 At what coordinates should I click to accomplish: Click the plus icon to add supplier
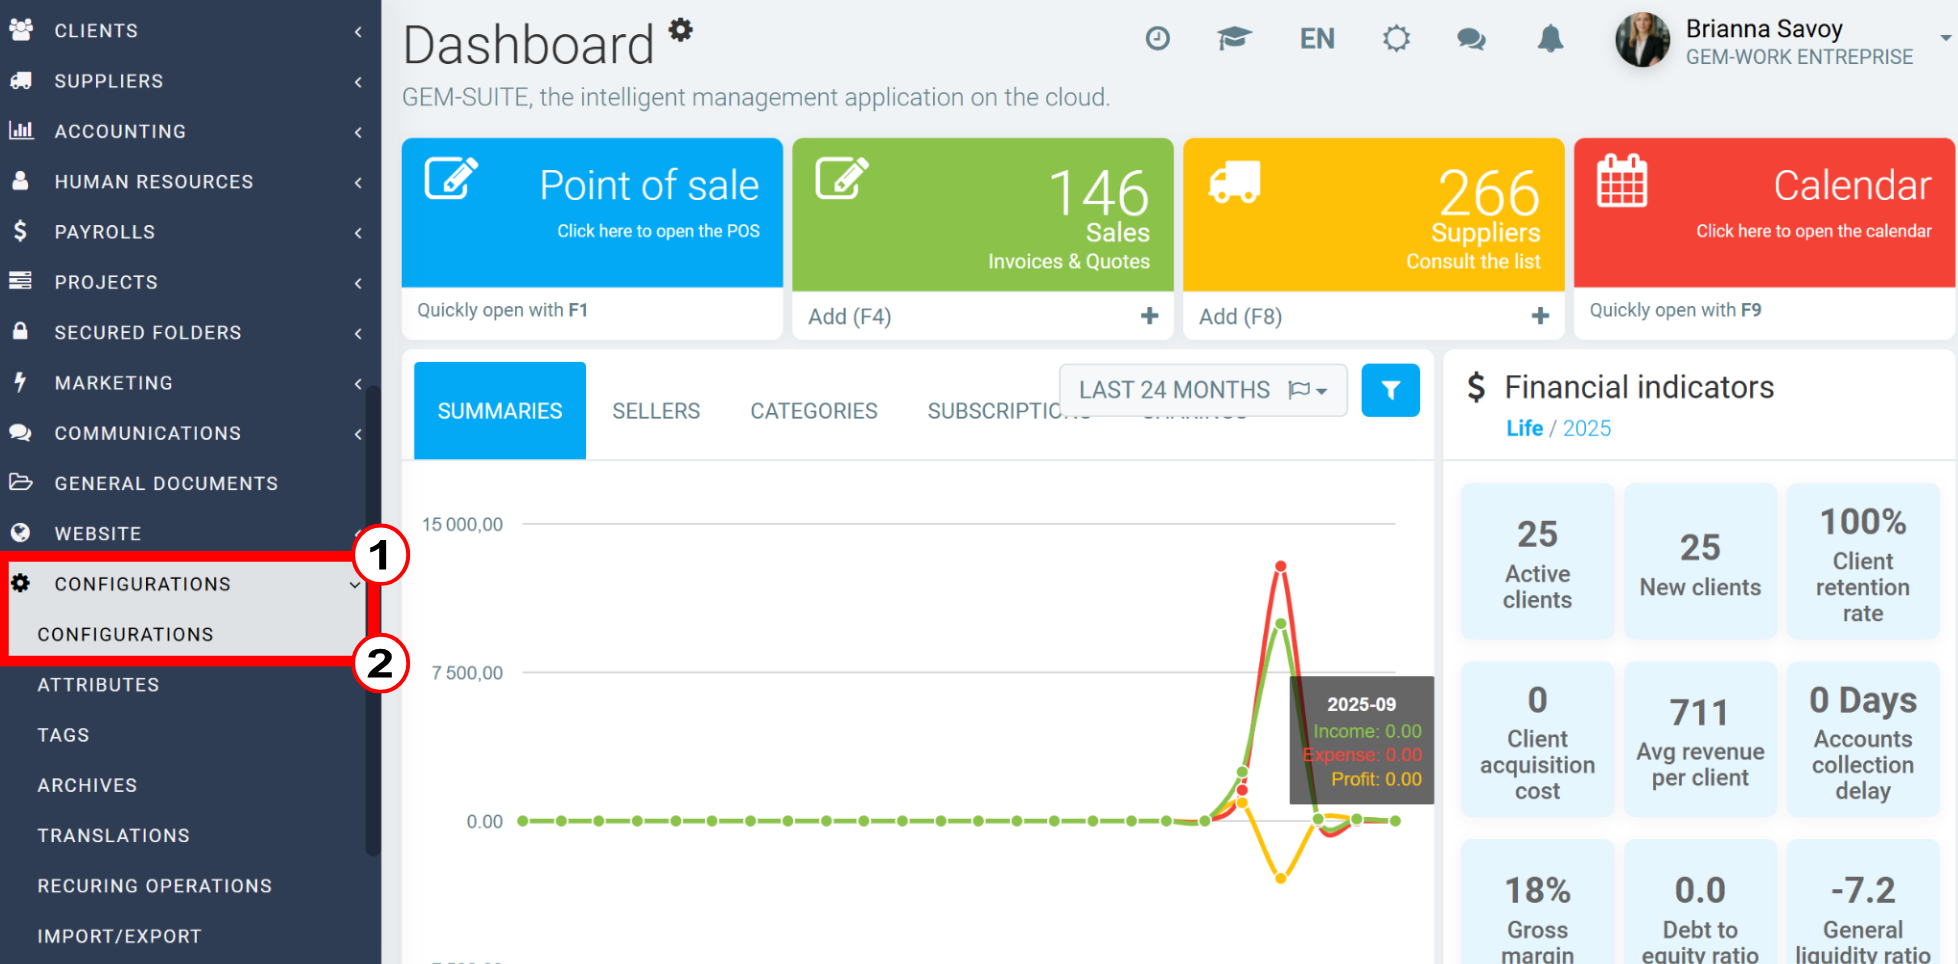click(x=1540, y=316)
